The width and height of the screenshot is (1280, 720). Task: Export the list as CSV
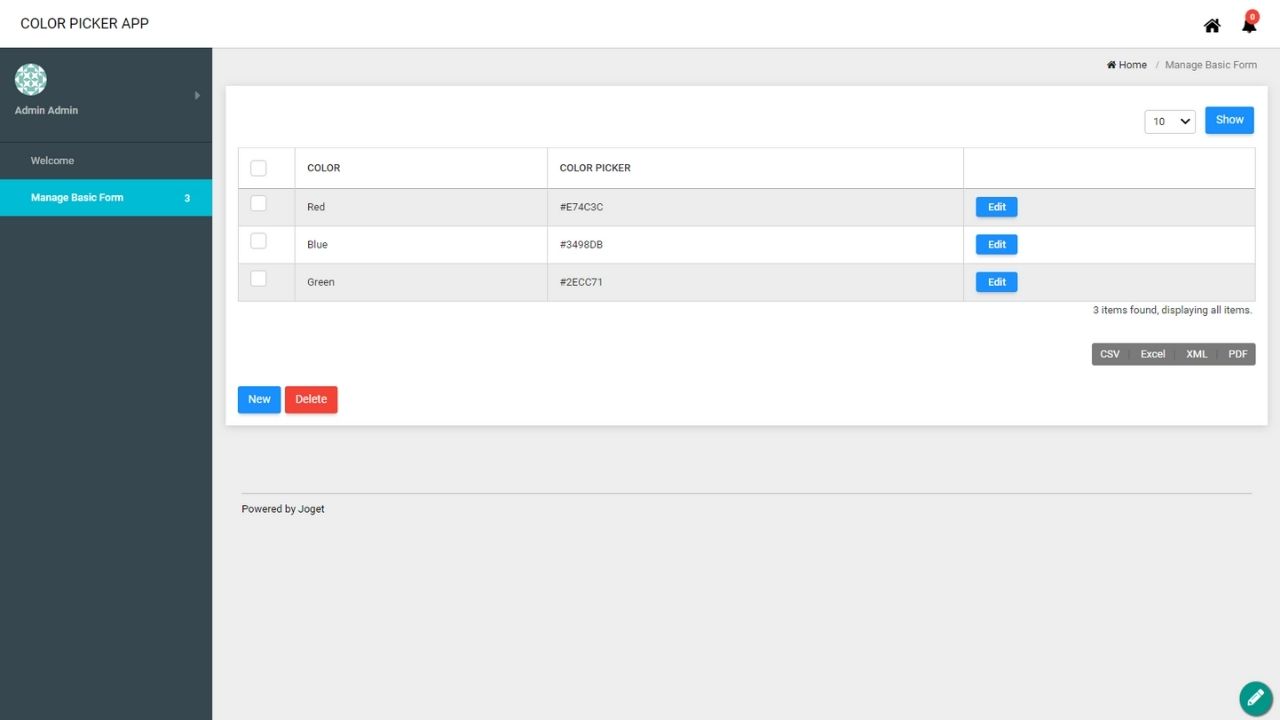pyautogui.click(x=1109, y=354)
